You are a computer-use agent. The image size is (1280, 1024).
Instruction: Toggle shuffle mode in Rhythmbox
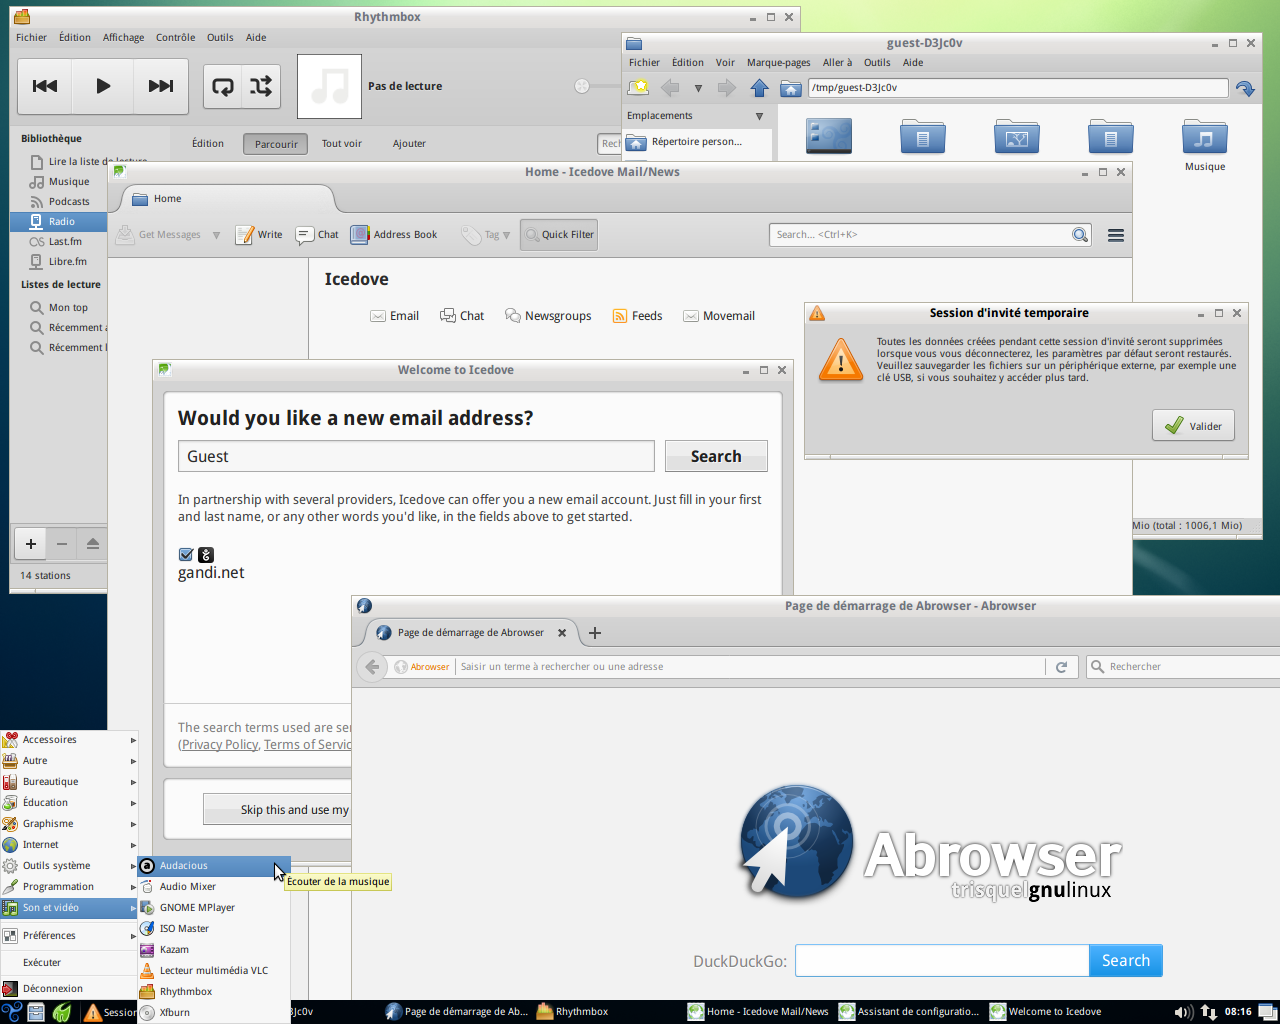click(261, 87)
